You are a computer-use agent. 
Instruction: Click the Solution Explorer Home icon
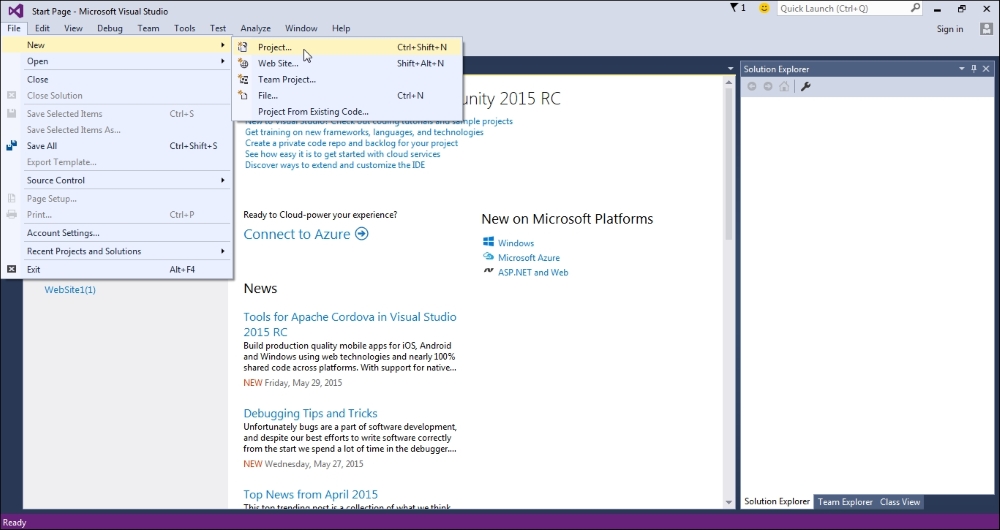click(x=784, y=86)
